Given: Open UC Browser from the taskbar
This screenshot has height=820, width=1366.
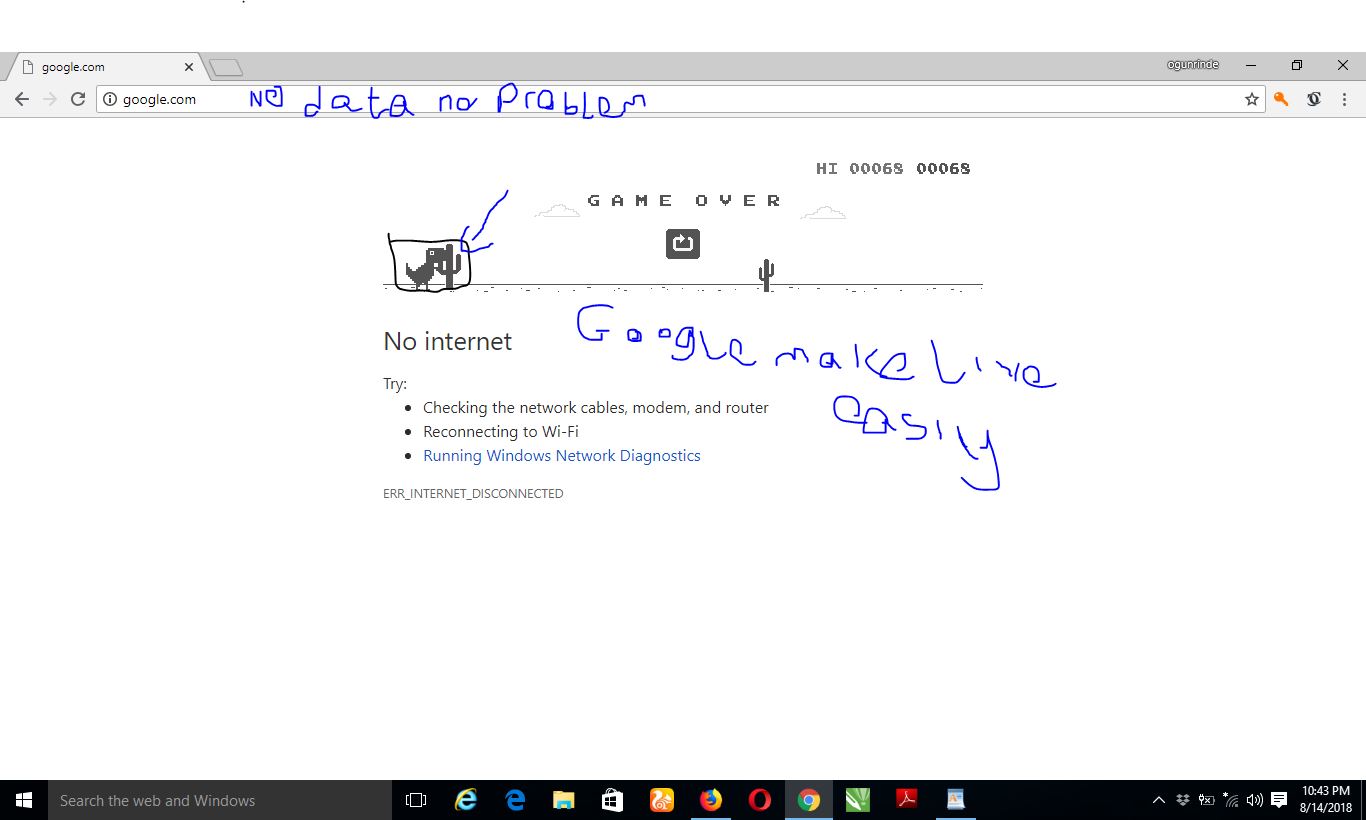Looking at the screenshot, I should [x=662, y=800].
